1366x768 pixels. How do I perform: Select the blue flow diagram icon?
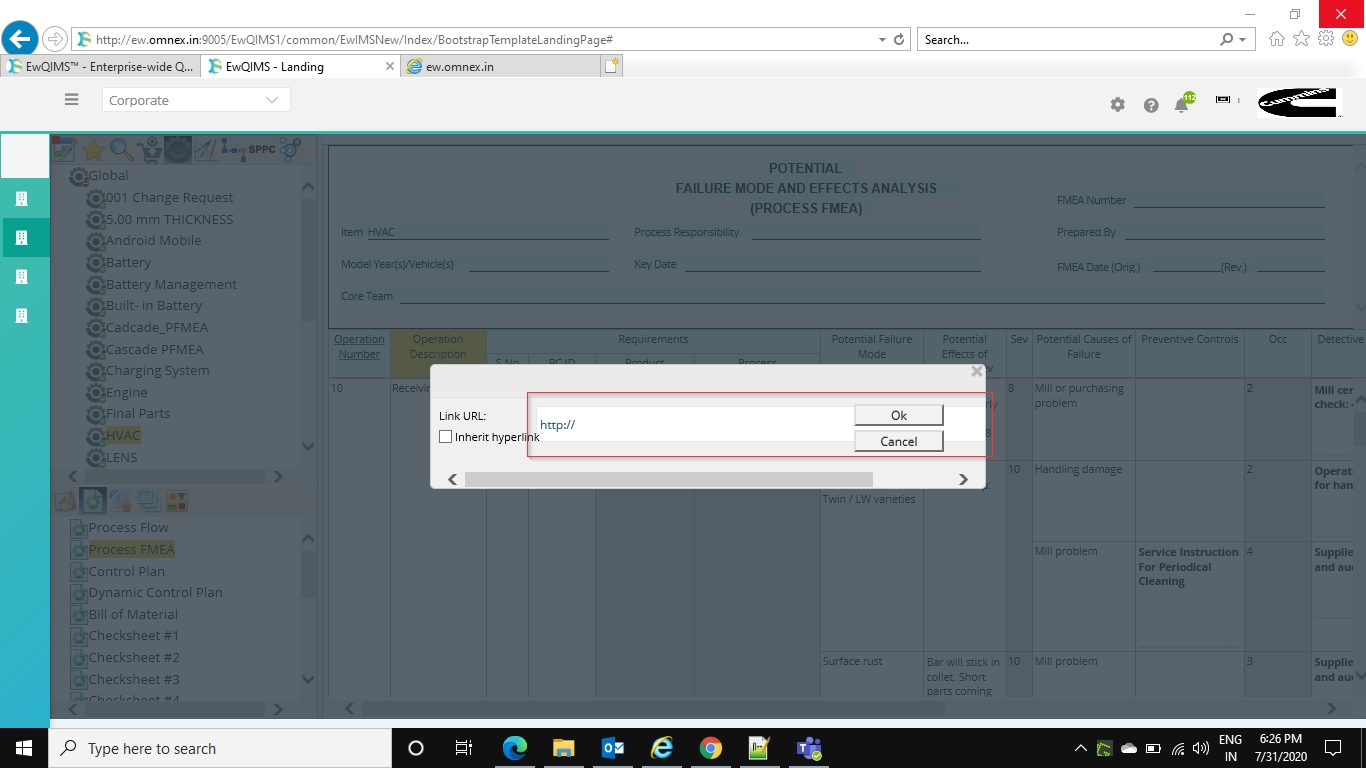coord(233,150)
